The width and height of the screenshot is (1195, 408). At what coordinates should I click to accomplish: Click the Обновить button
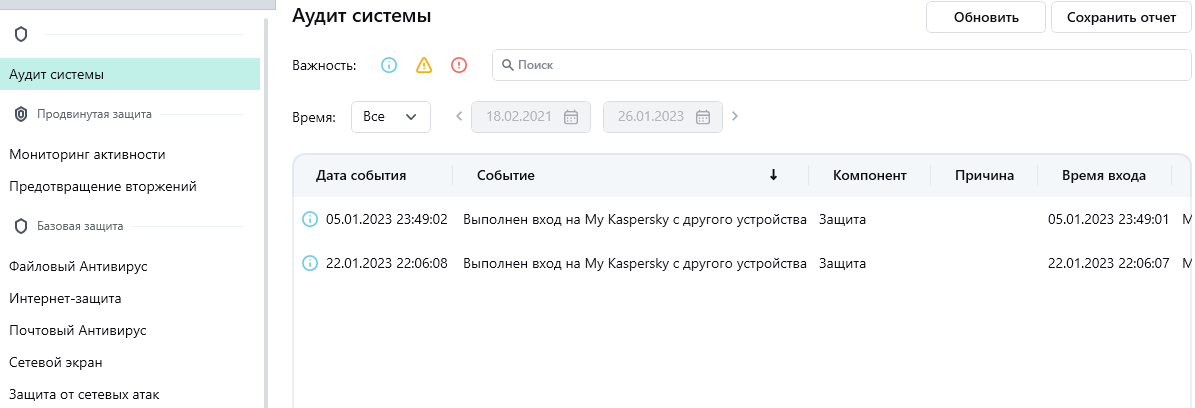985,17
